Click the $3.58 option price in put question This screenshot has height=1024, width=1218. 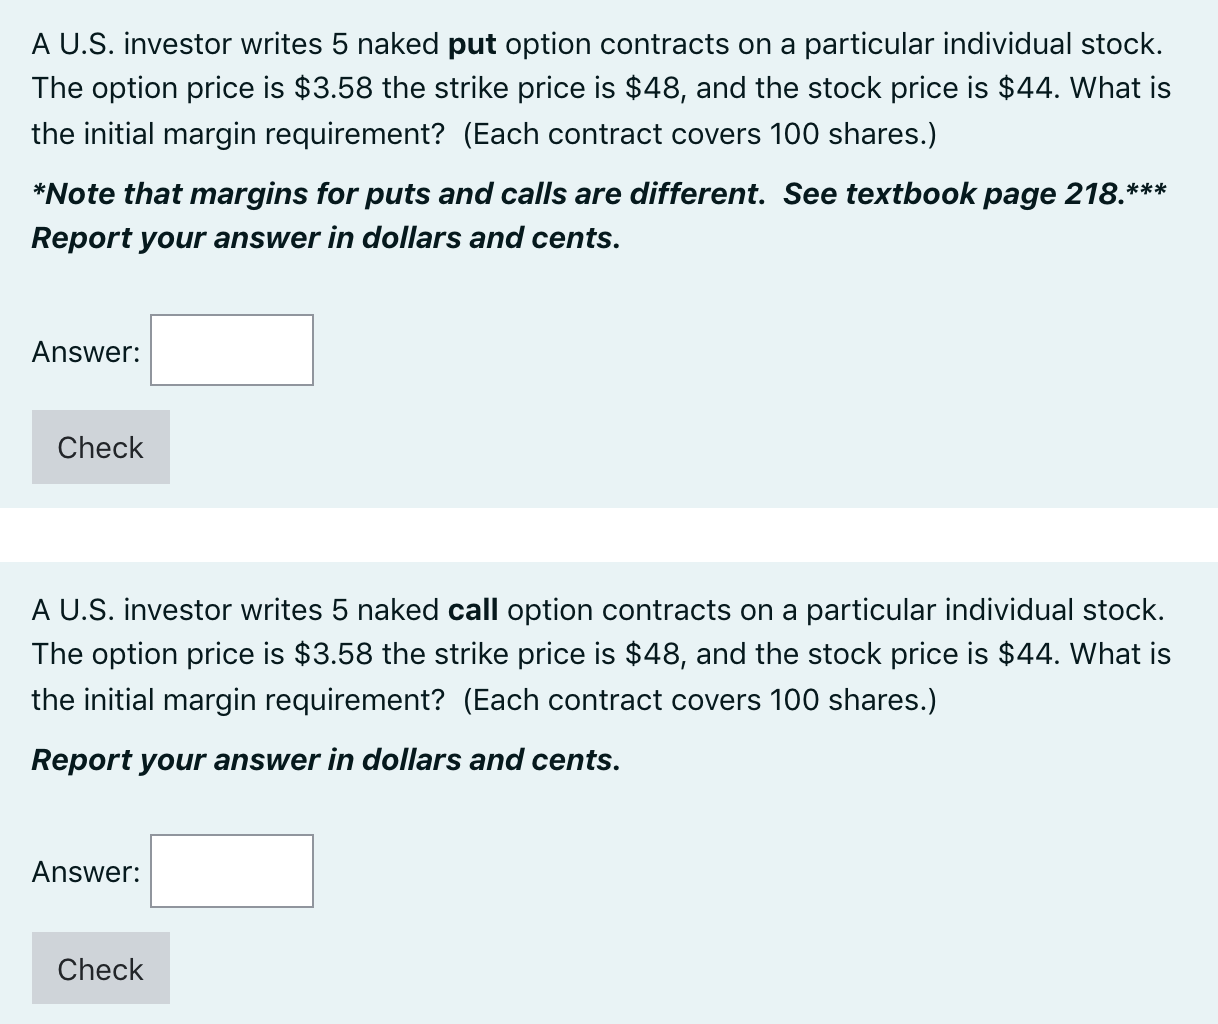(334, 89)
